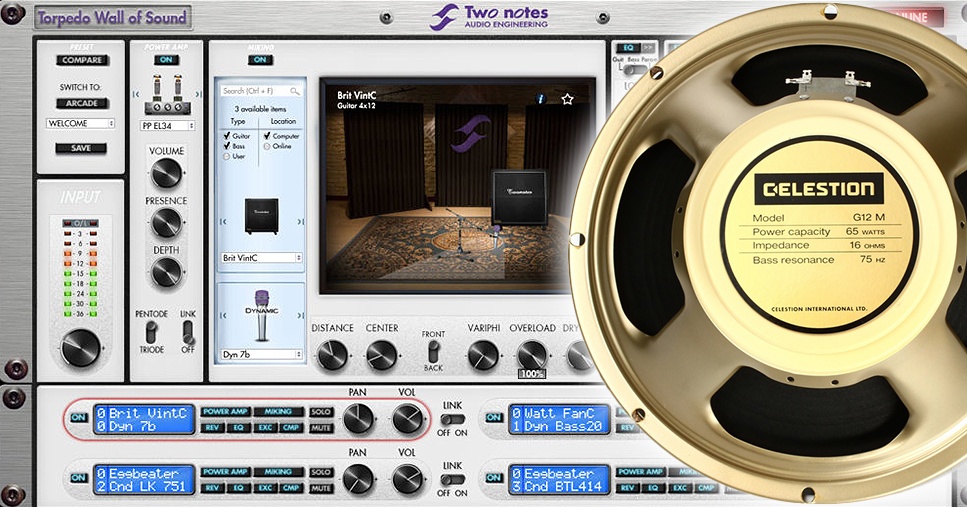The image size is (967, 507).
Task: Click the search magnifier icon
Action: (x=297, y=91)
